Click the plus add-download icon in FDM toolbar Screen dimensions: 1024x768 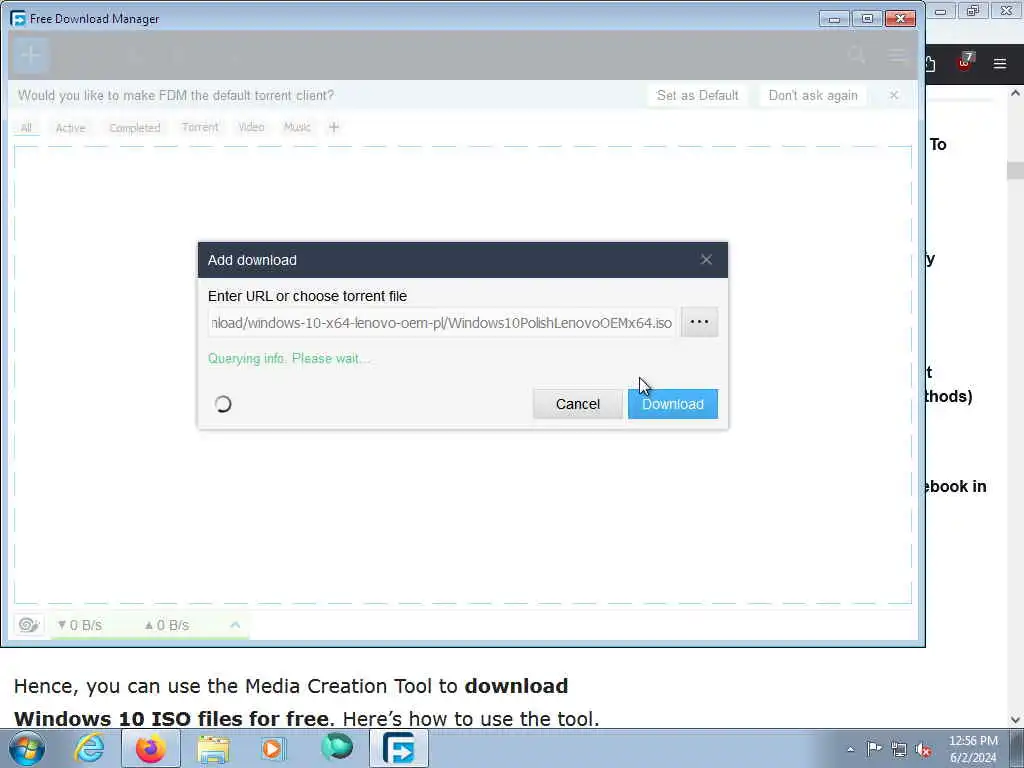[x=31, y=56]
